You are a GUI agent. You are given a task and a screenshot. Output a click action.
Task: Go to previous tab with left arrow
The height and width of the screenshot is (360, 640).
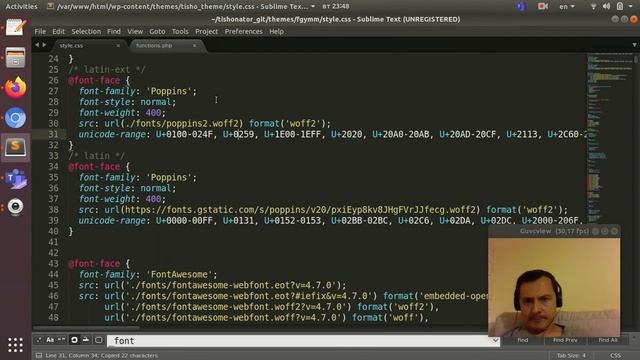[x=37, y=45]
